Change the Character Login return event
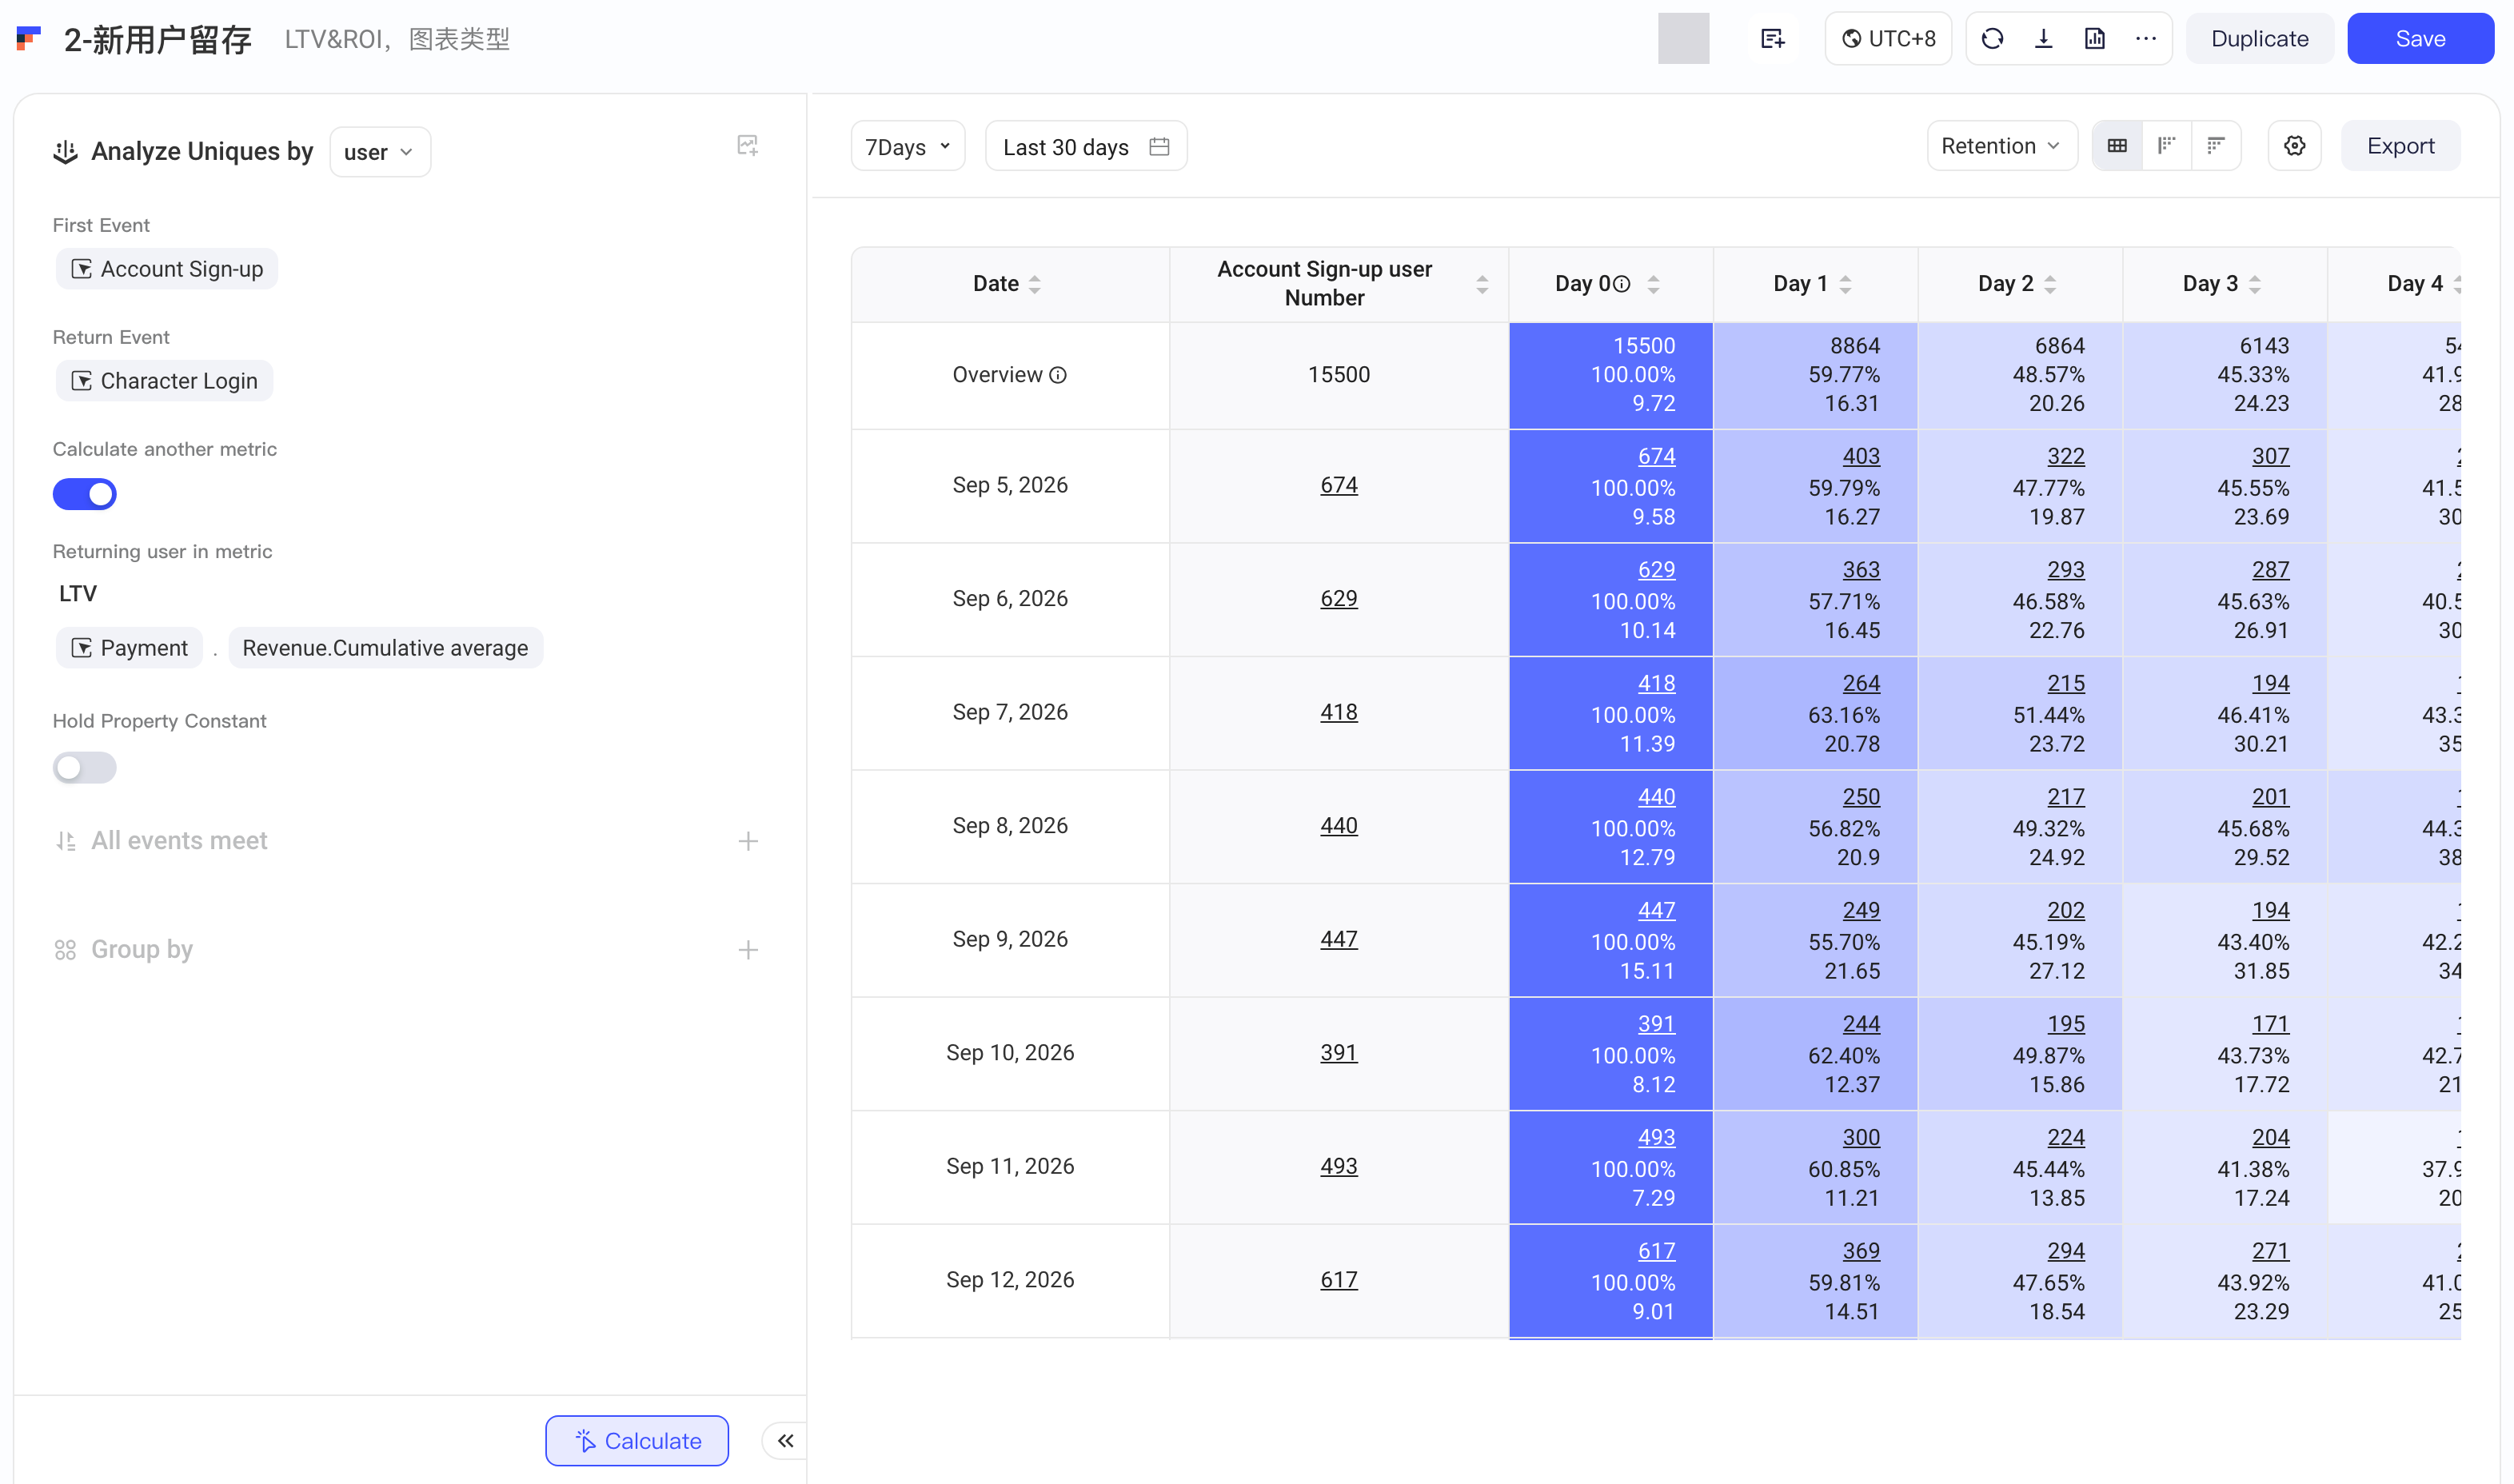Viewport: 2514px width, 1484px height. (164, 381)
